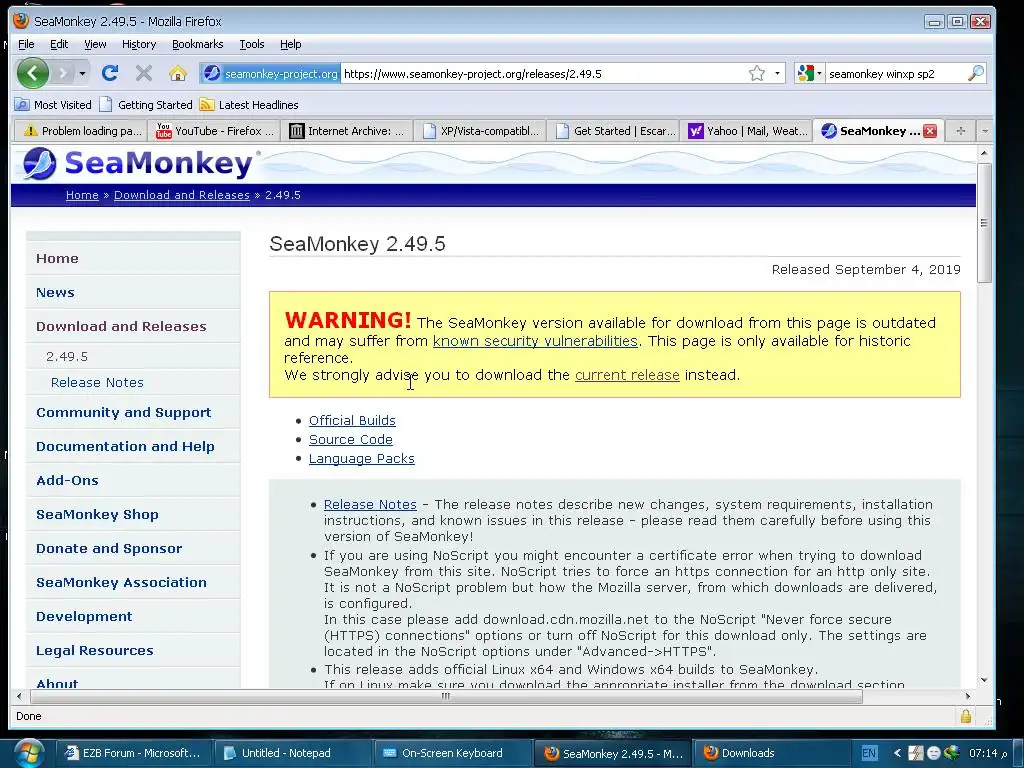Open Legal Resources in the sidebar

click(x=95, y=650)
